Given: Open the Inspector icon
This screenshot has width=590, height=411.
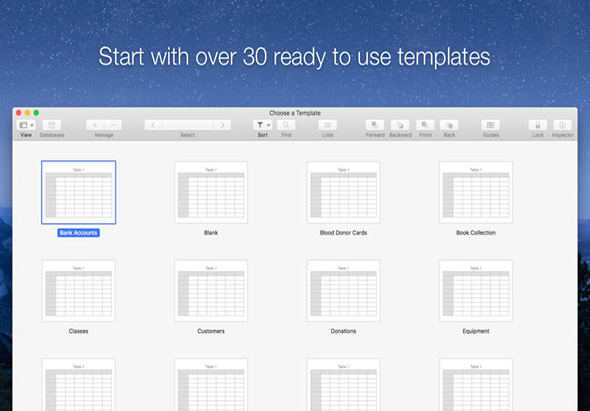Looking at the screenshot, I should click(x=563, y=125).
